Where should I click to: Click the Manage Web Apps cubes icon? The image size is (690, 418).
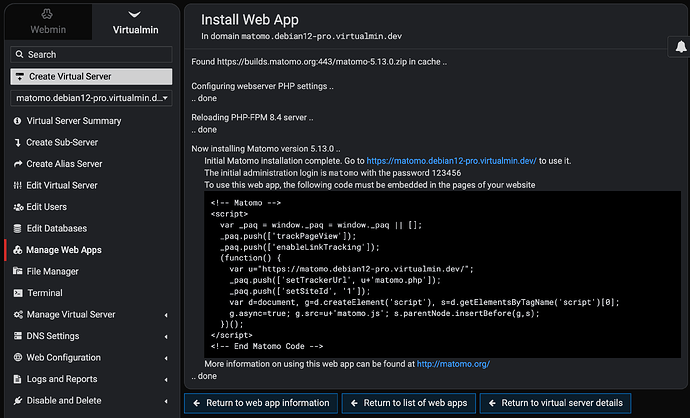(x=18, y=250)
